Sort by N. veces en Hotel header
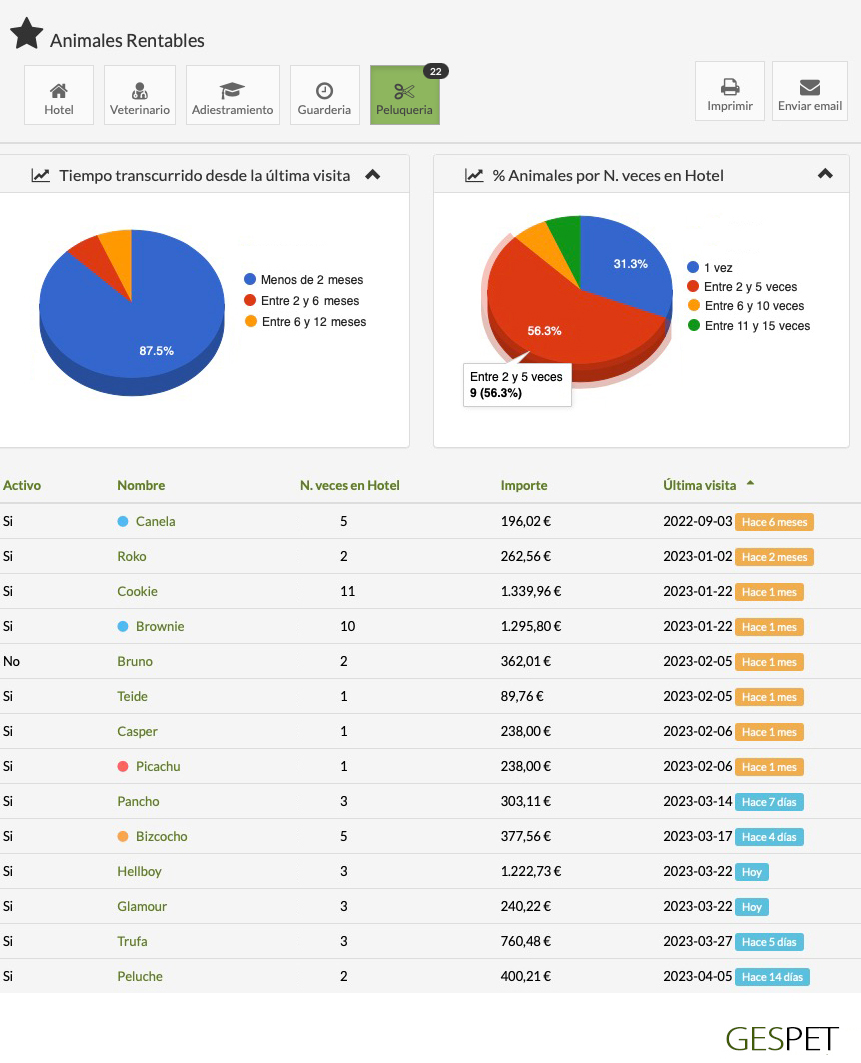 coord(349,485)
